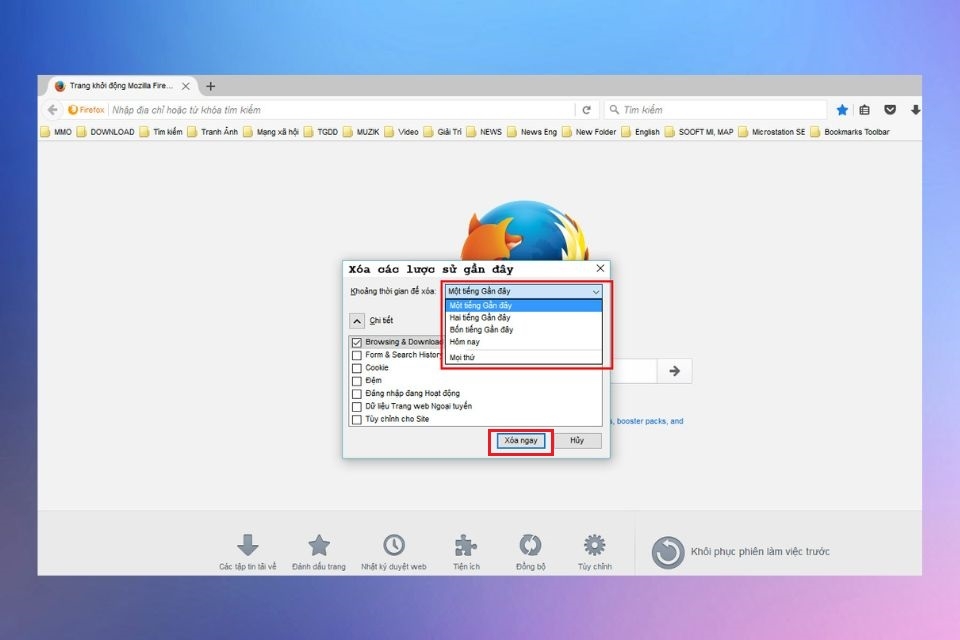Open the Tìm kiếm bookmarks folder
The width and height of the screenshot is (960, 640).
[x=161, y=132]
